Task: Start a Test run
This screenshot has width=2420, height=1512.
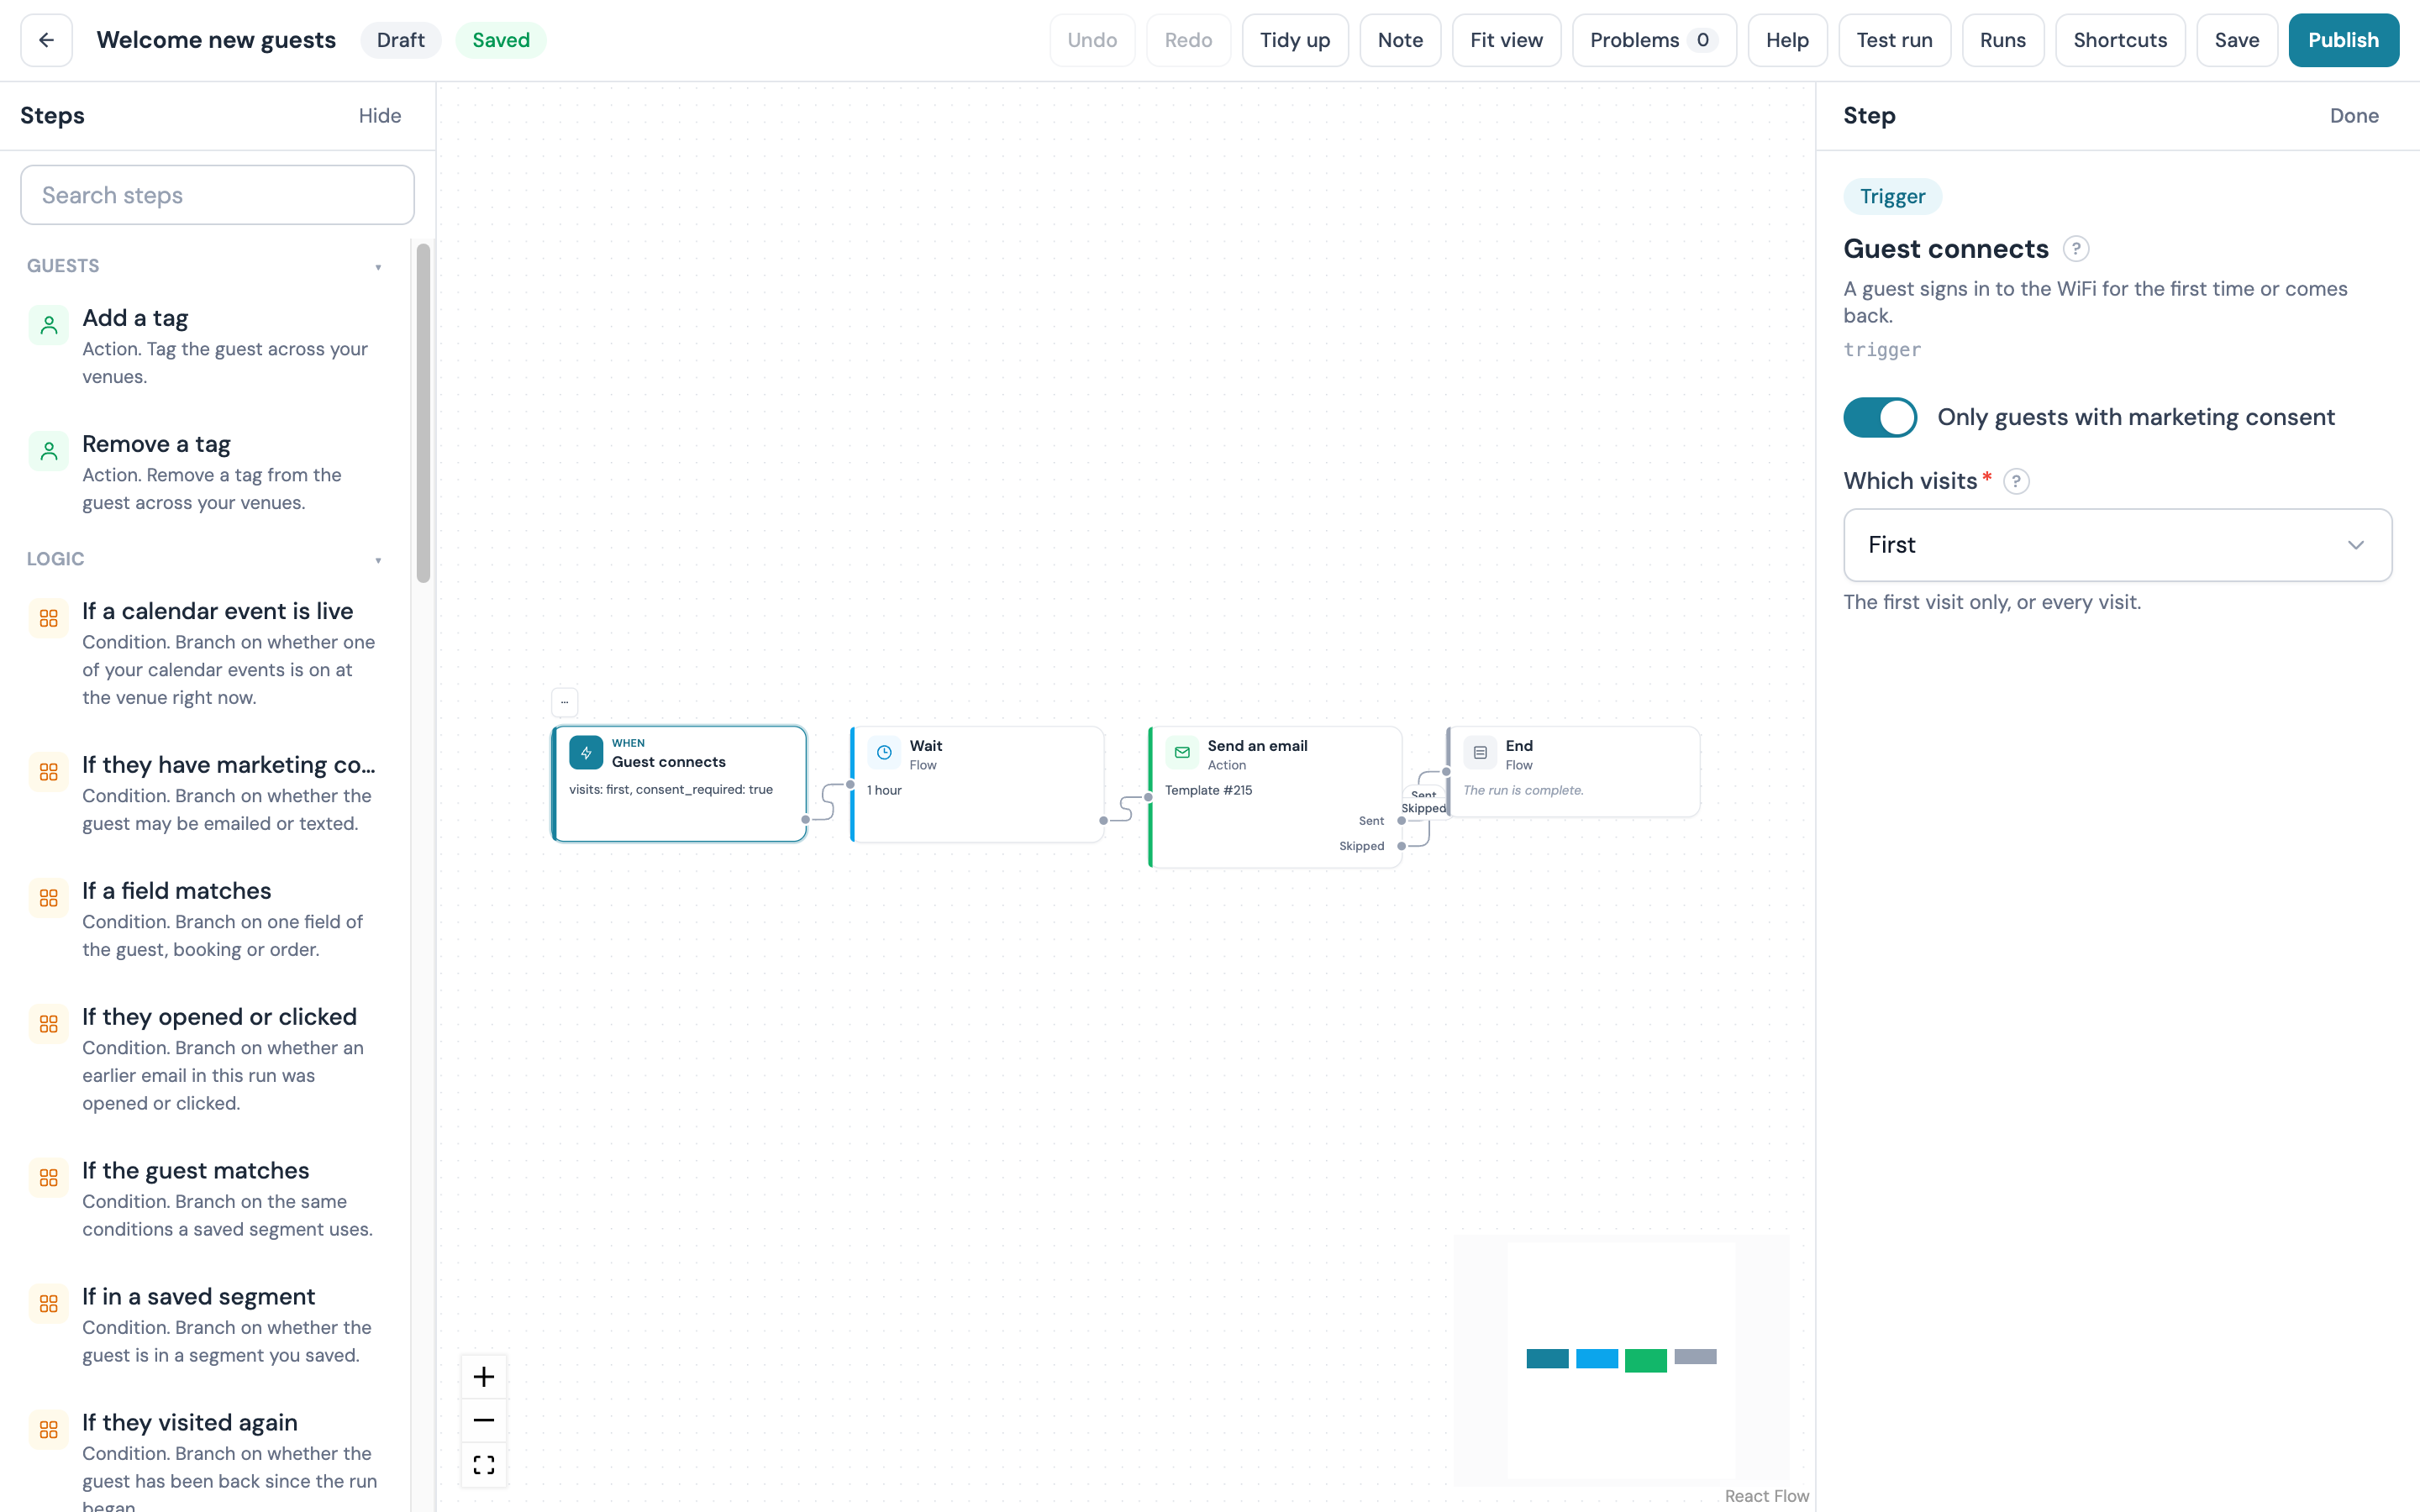Action: coord(1894,40)
